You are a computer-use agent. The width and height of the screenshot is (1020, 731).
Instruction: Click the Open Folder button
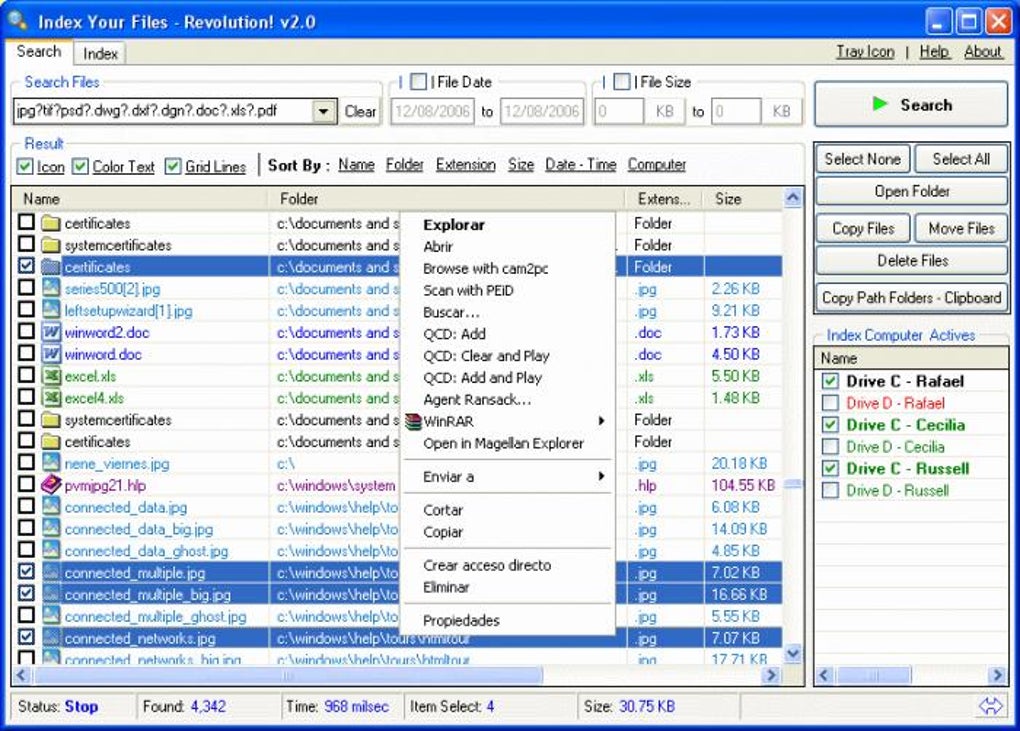pos(911,191)
